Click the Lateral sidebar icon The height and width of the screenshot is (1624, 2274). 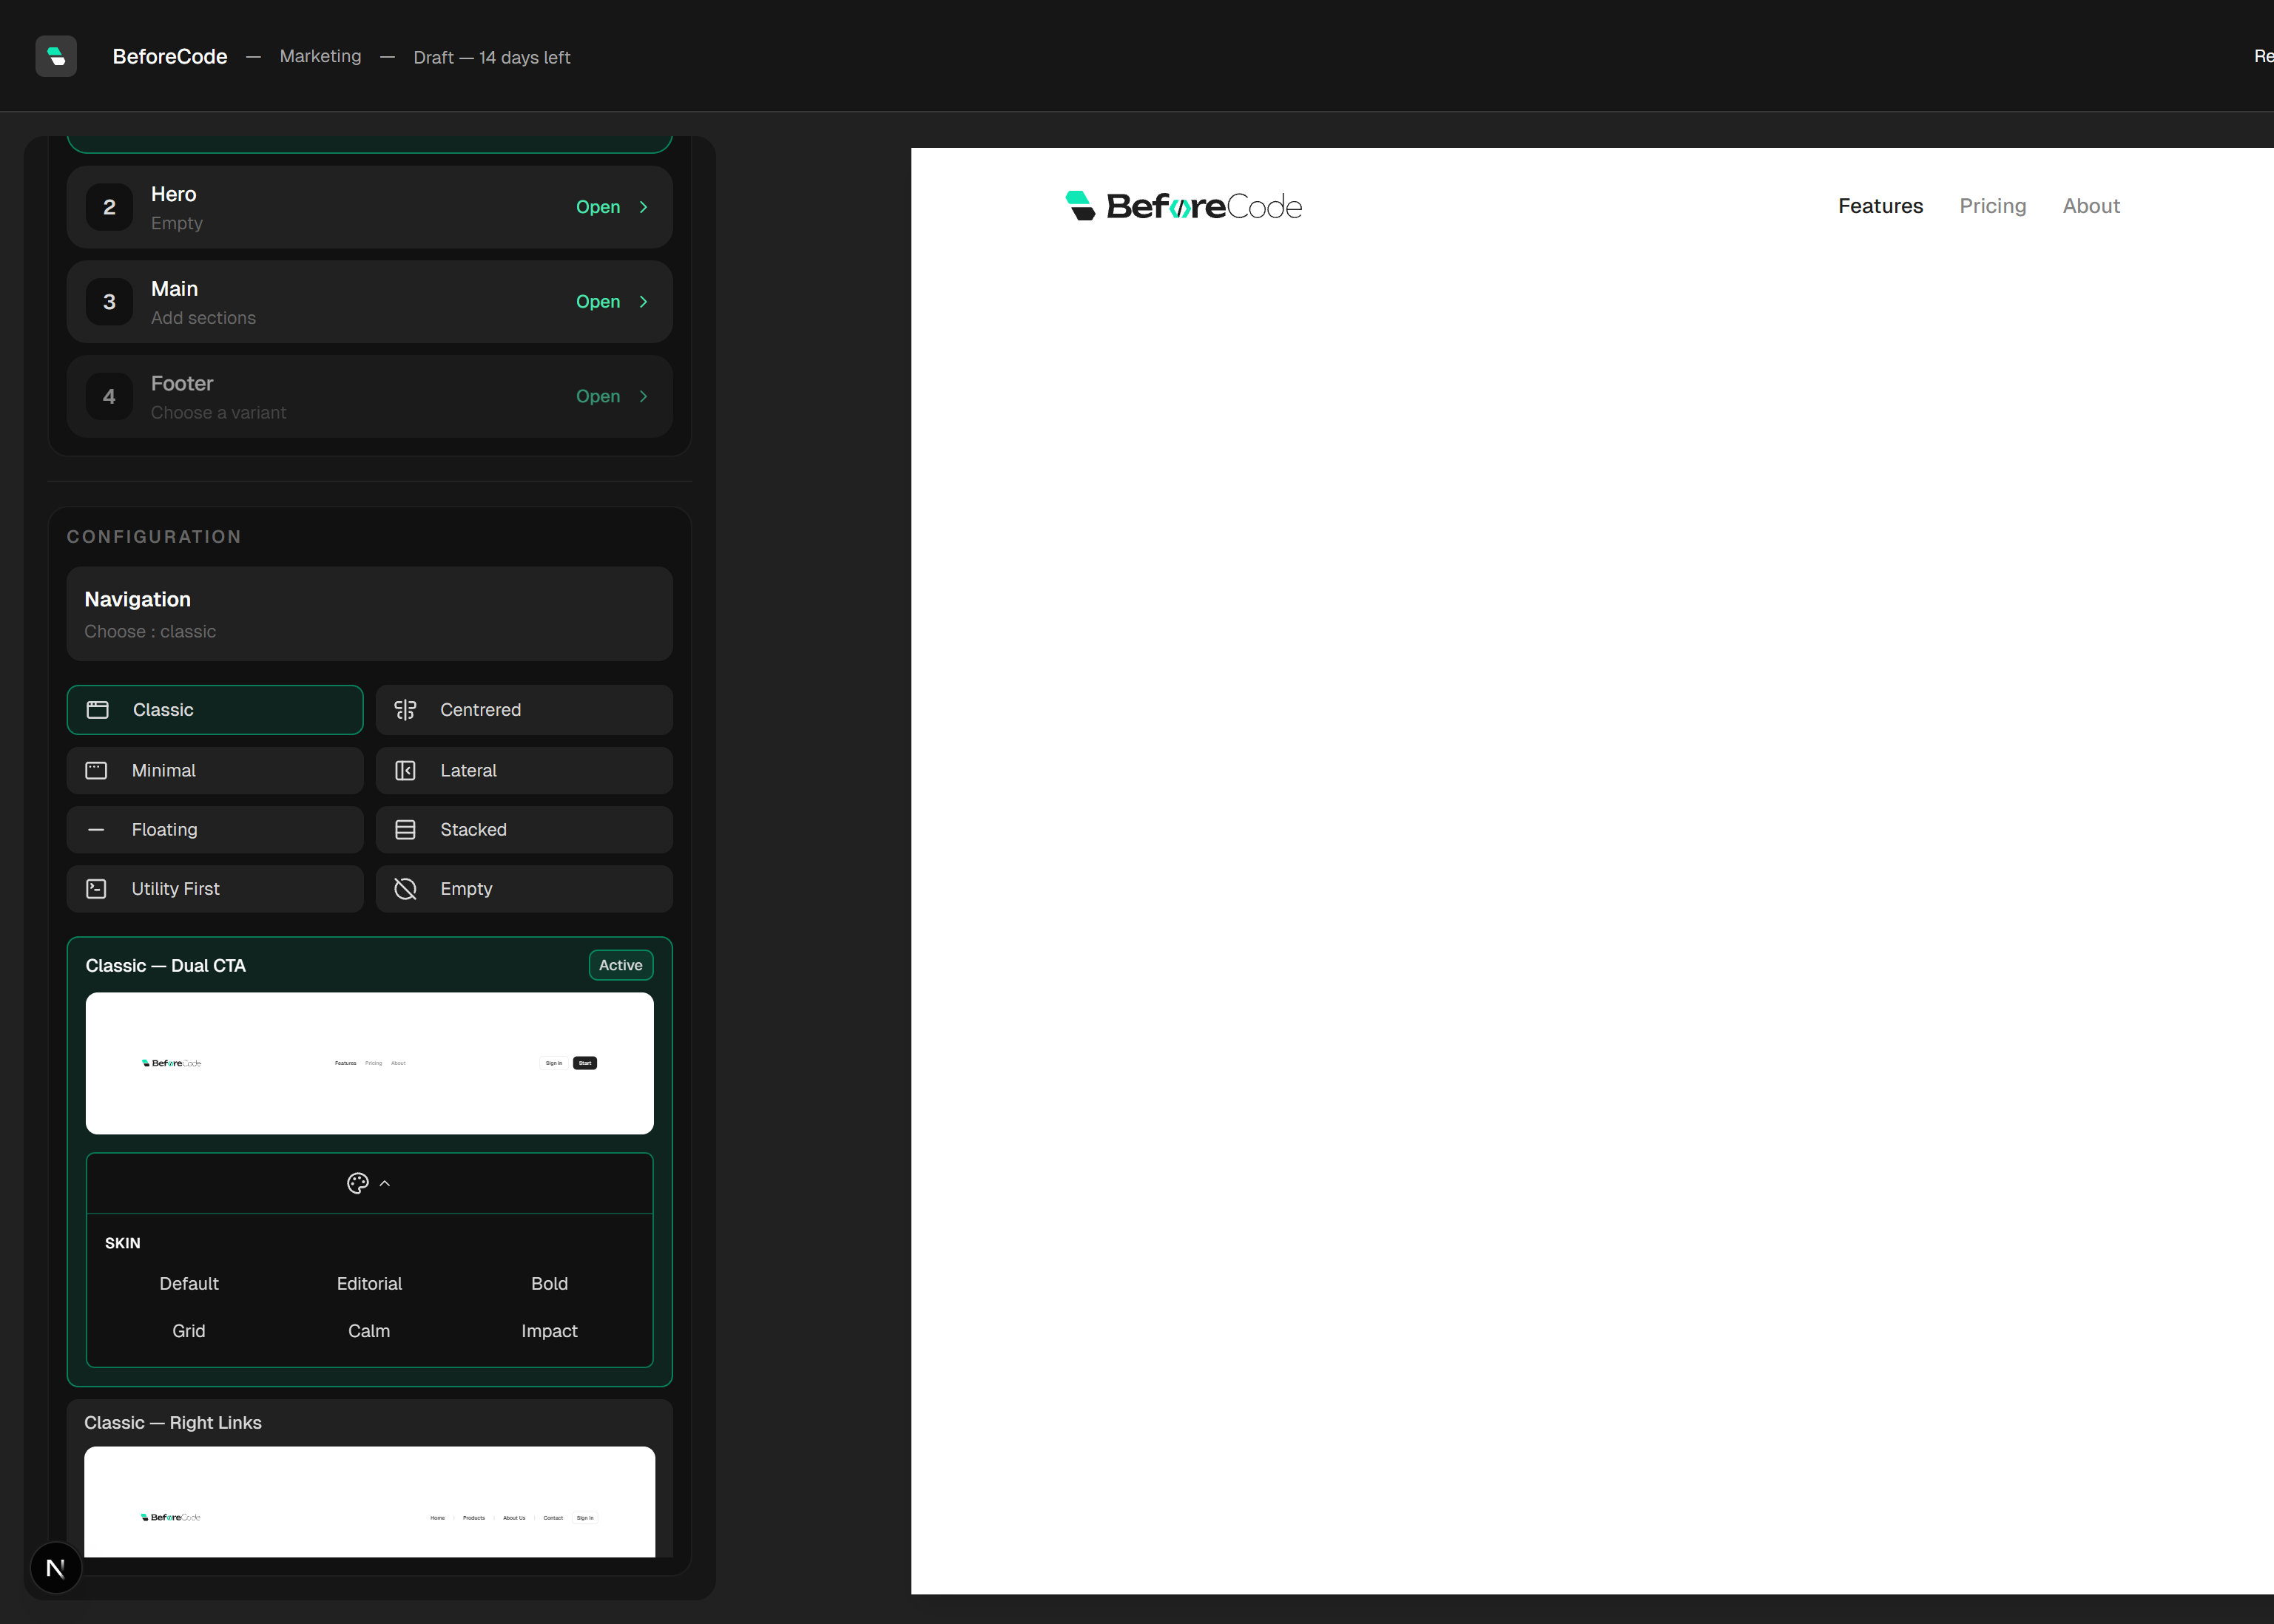click(405, 771)
